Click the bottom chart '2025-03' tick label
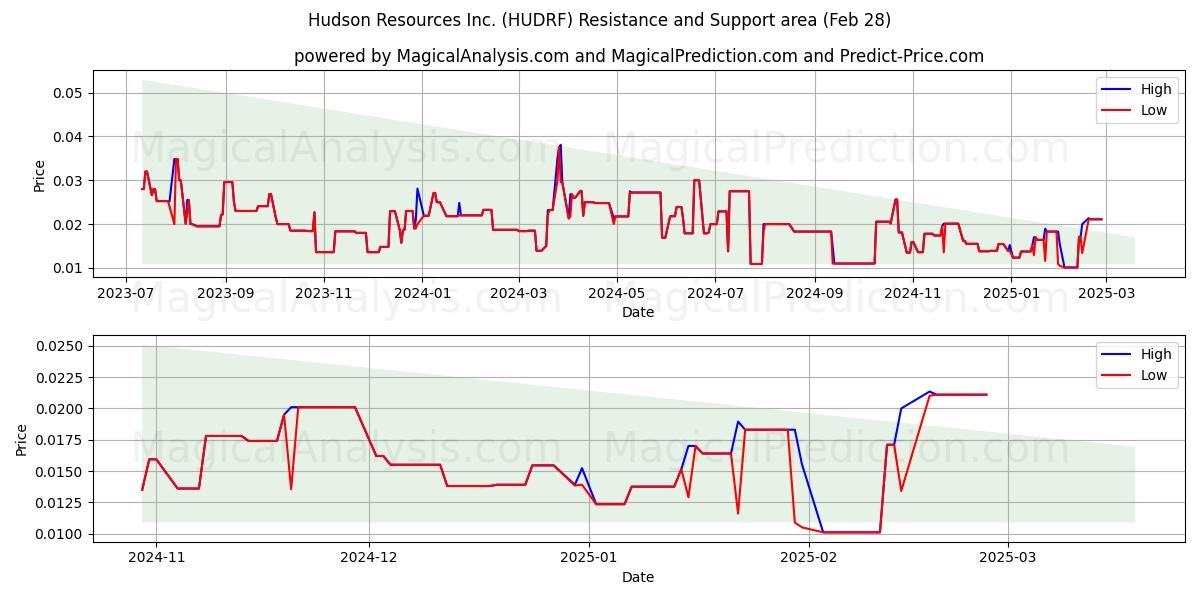The height and width of the screenshot is (600, 1200). (1007, 557)
